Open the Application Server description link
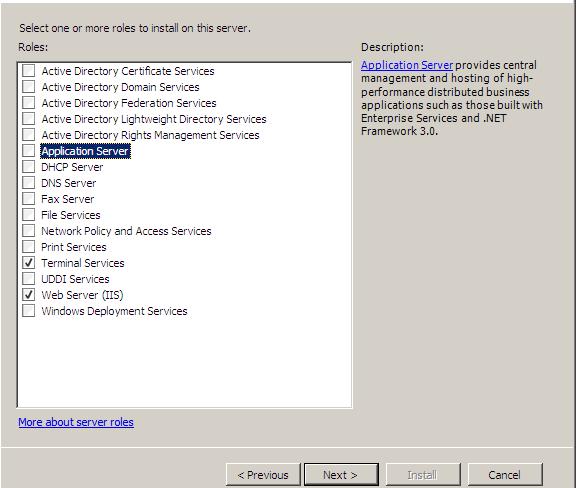This screenshot has height=488, width=576. [407, 65]
